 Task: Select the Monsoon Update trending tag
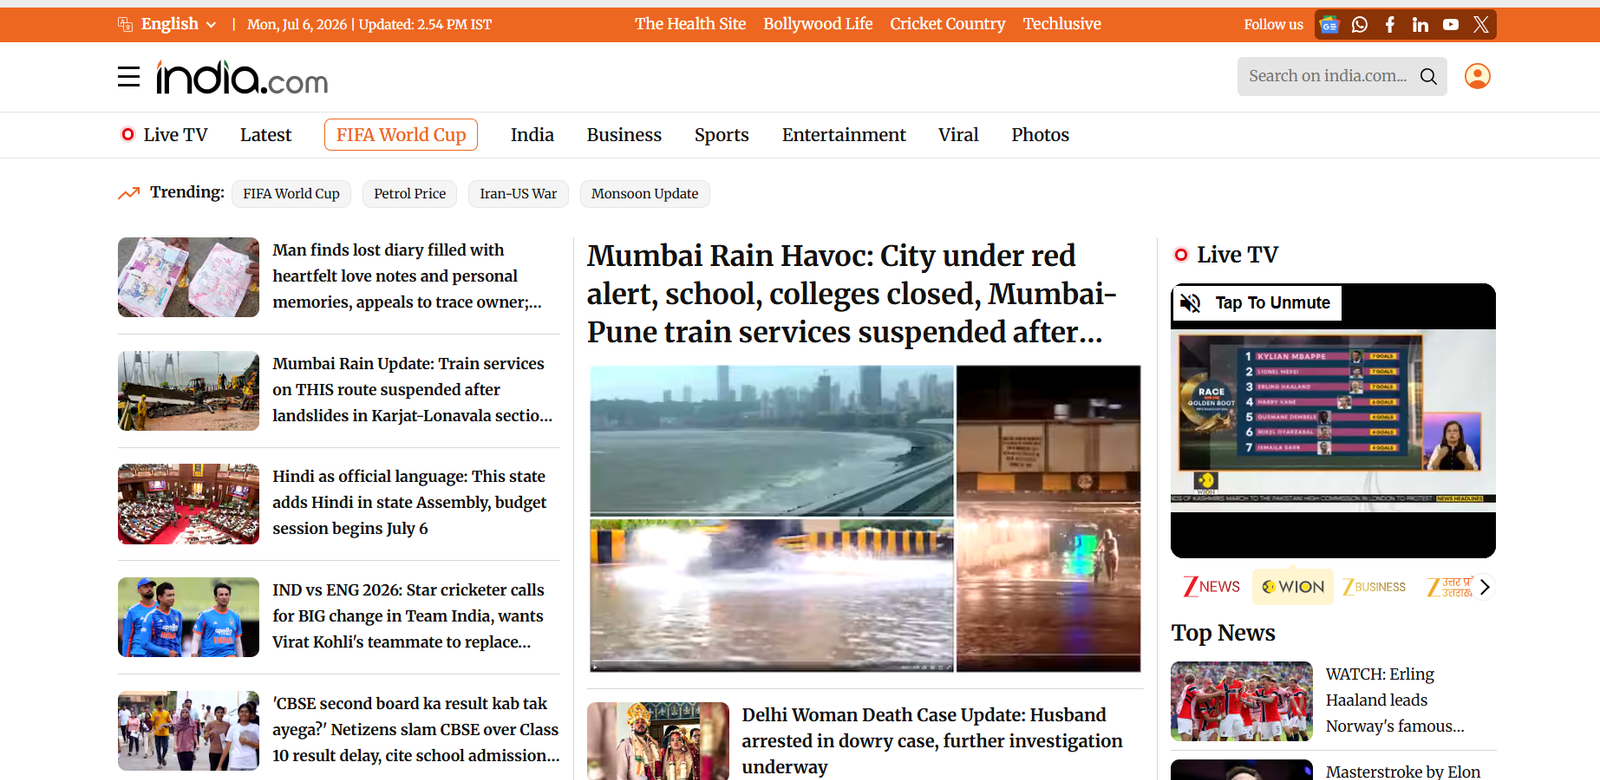645,194
